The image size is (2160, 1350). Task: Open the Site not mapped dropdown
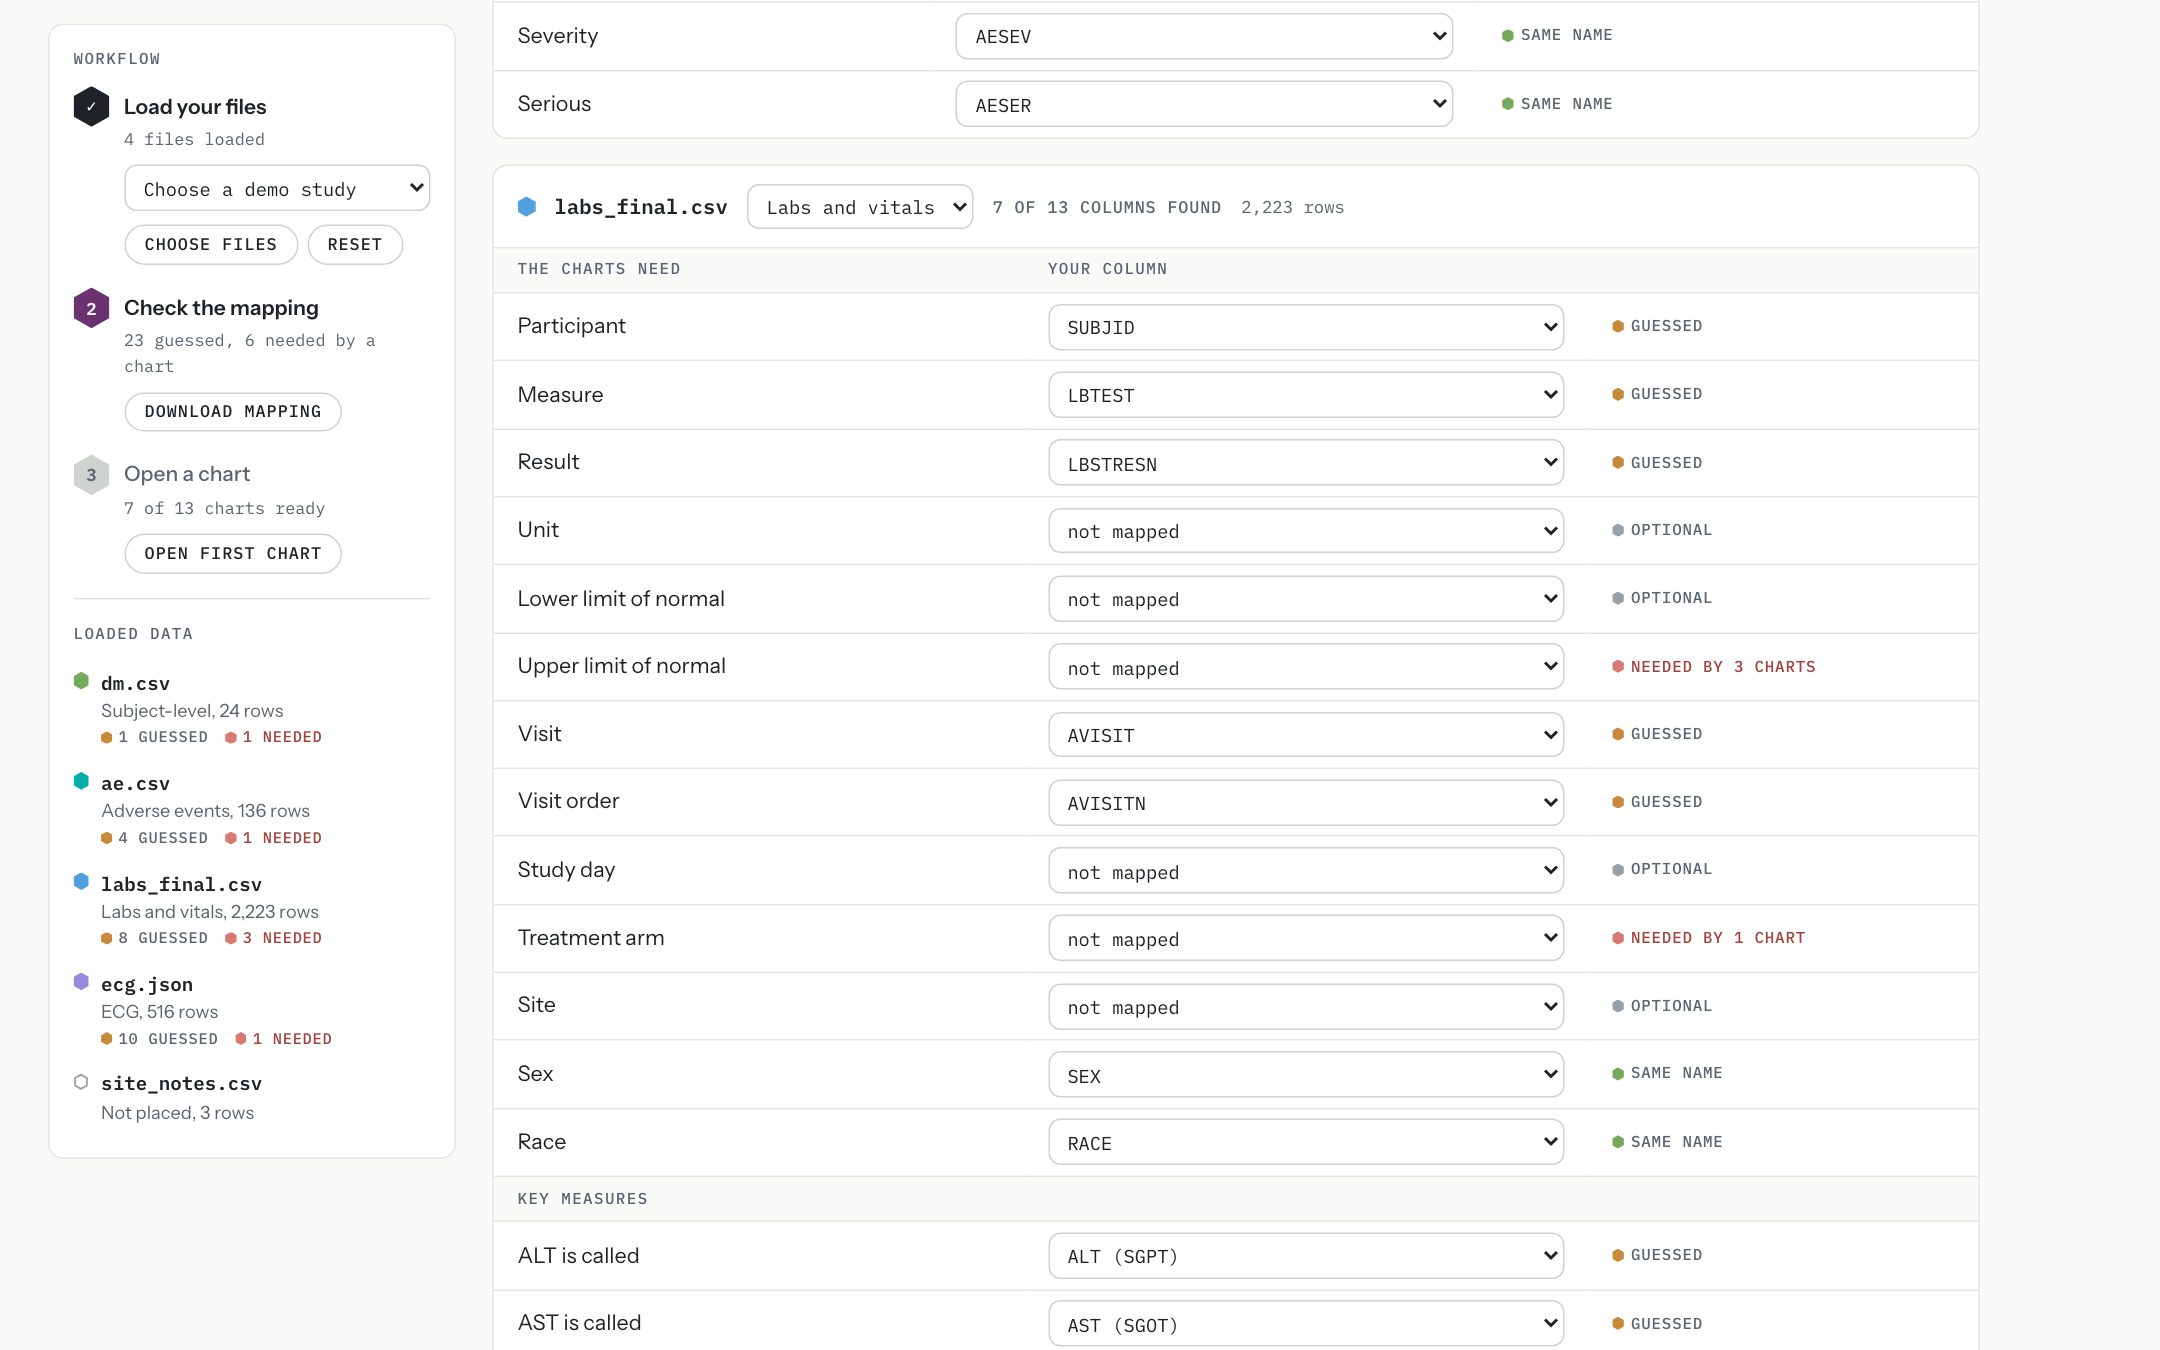tap(1306, 1007)
